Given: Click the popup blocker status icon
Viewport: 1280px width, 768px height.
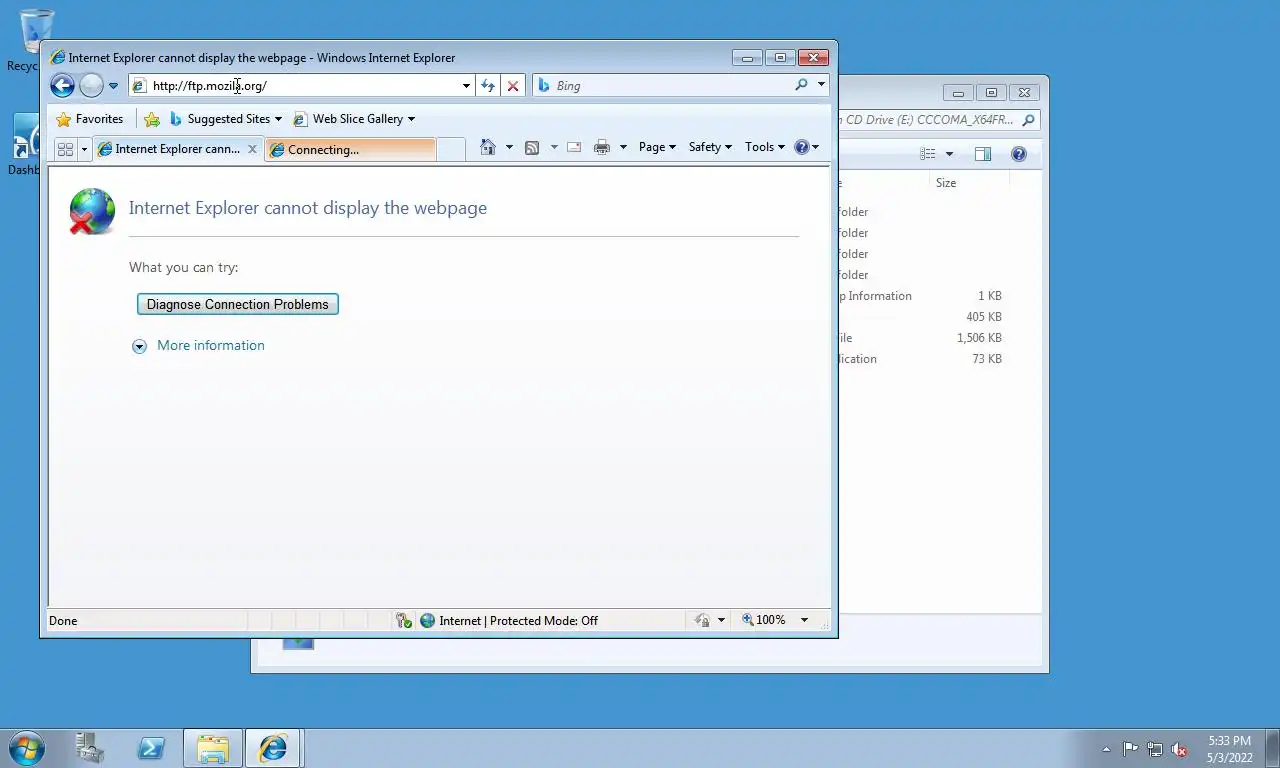Looking at the screenshot, I should pyautogui.click(x=404, y=621).
